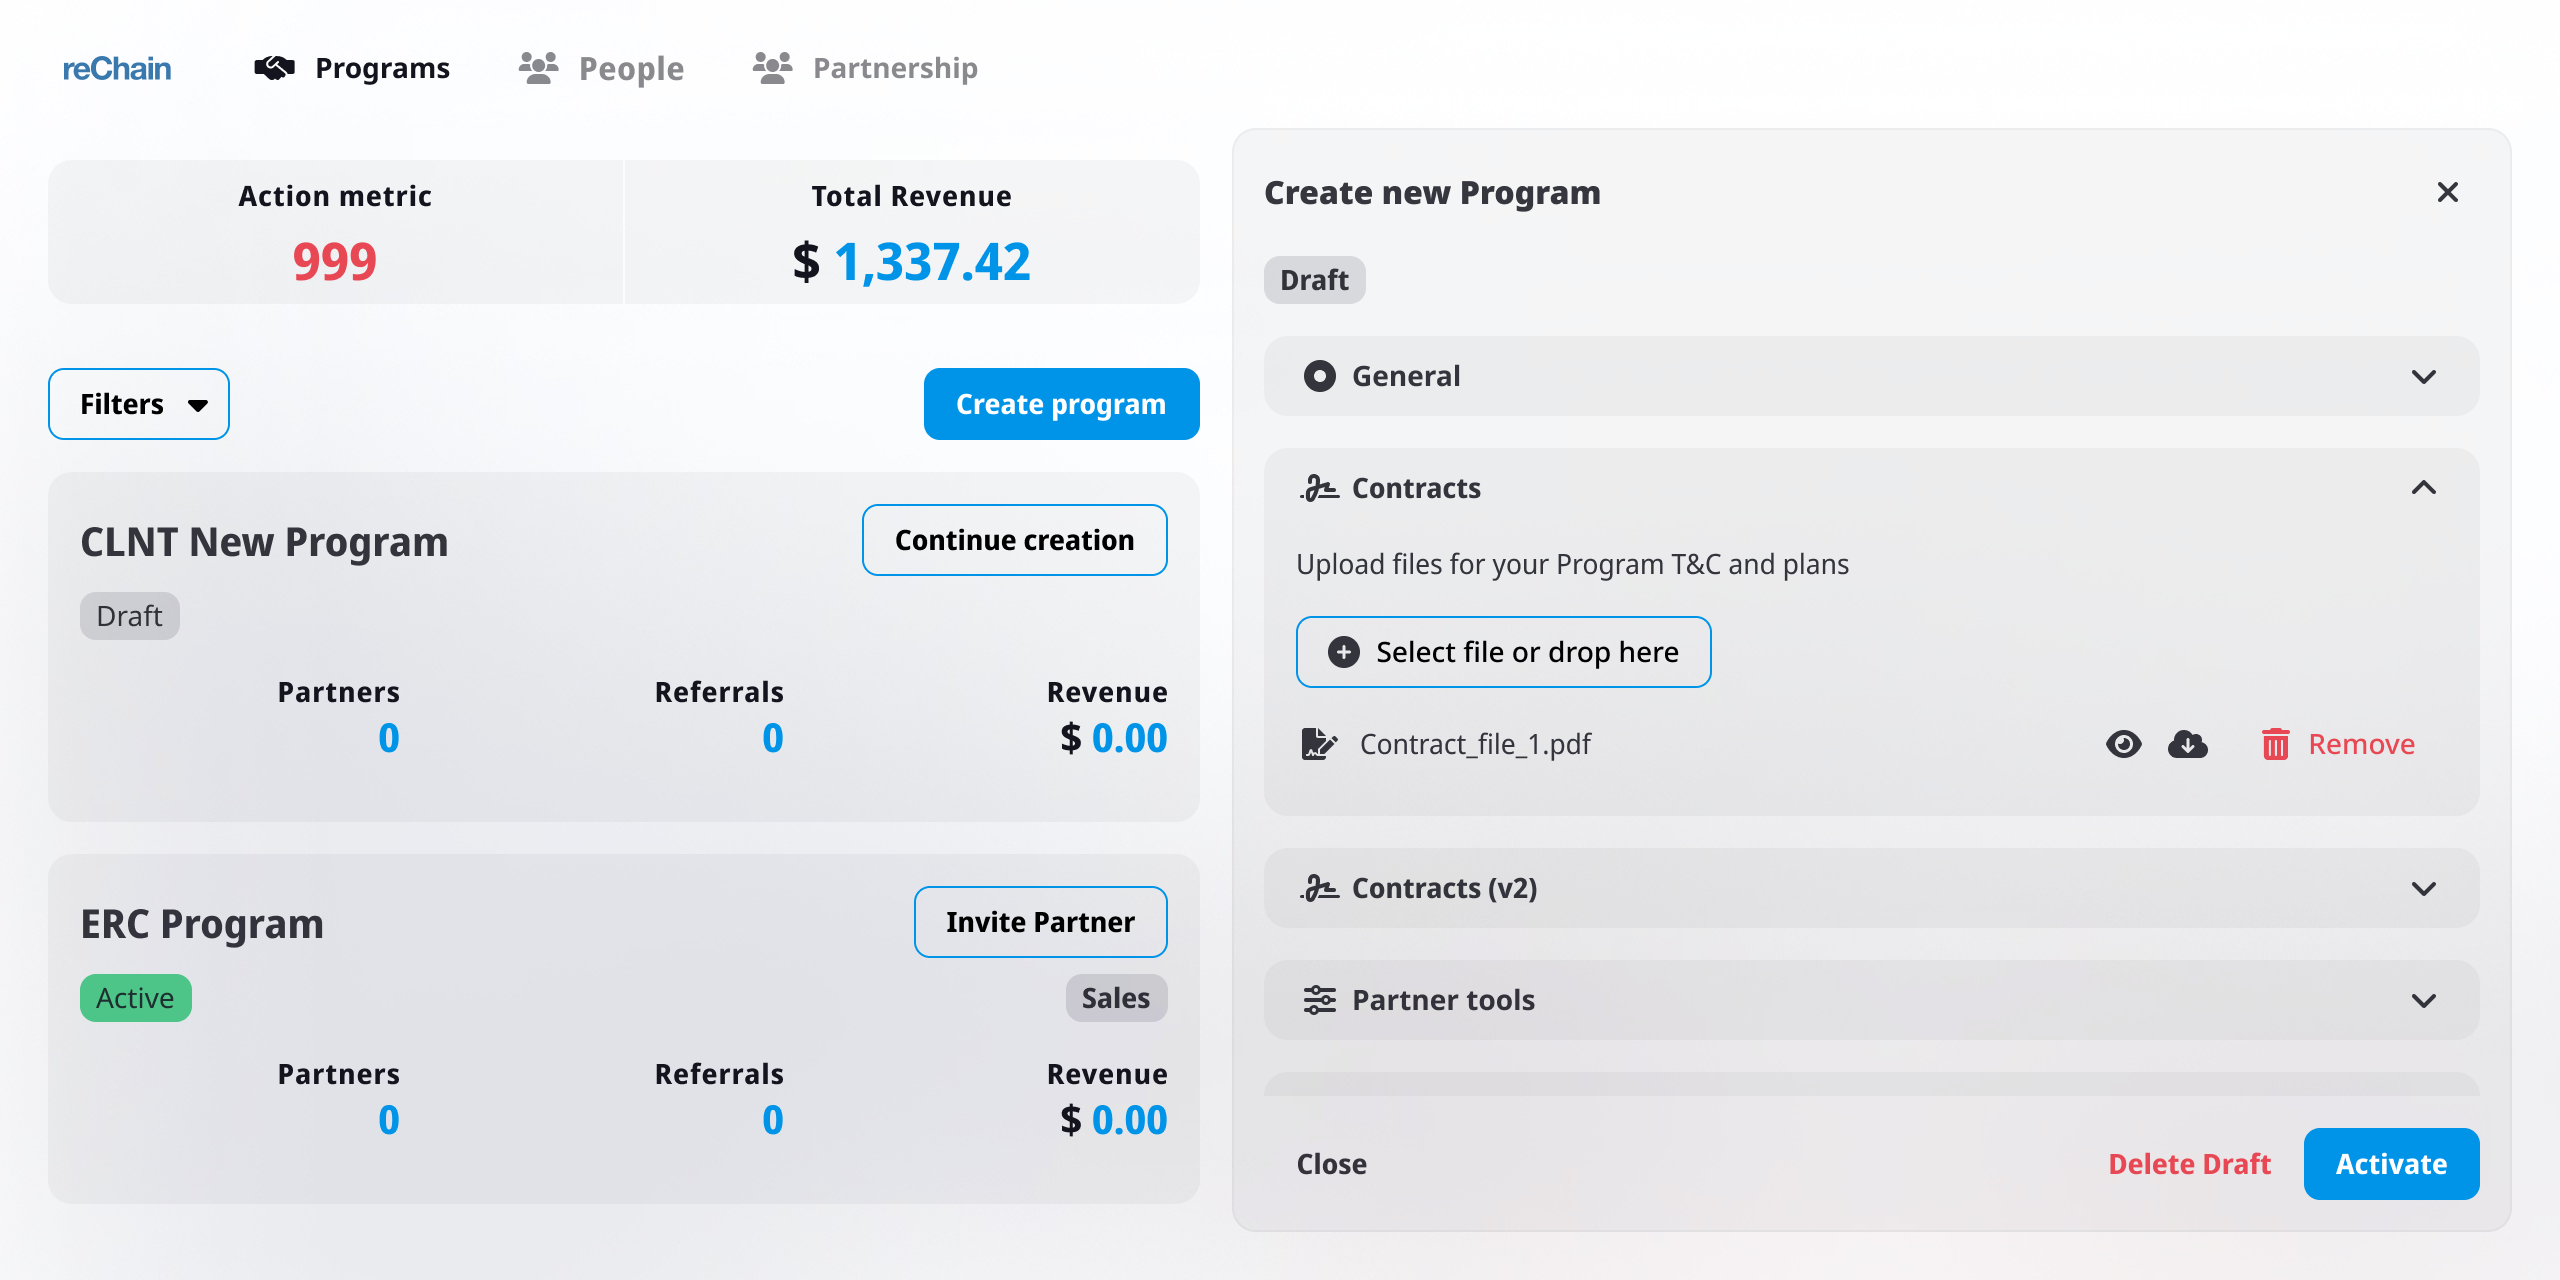This screenshot has height=1280, width=2560.
Task: Close the Create new Program panel
Action: click(2447, 192)
